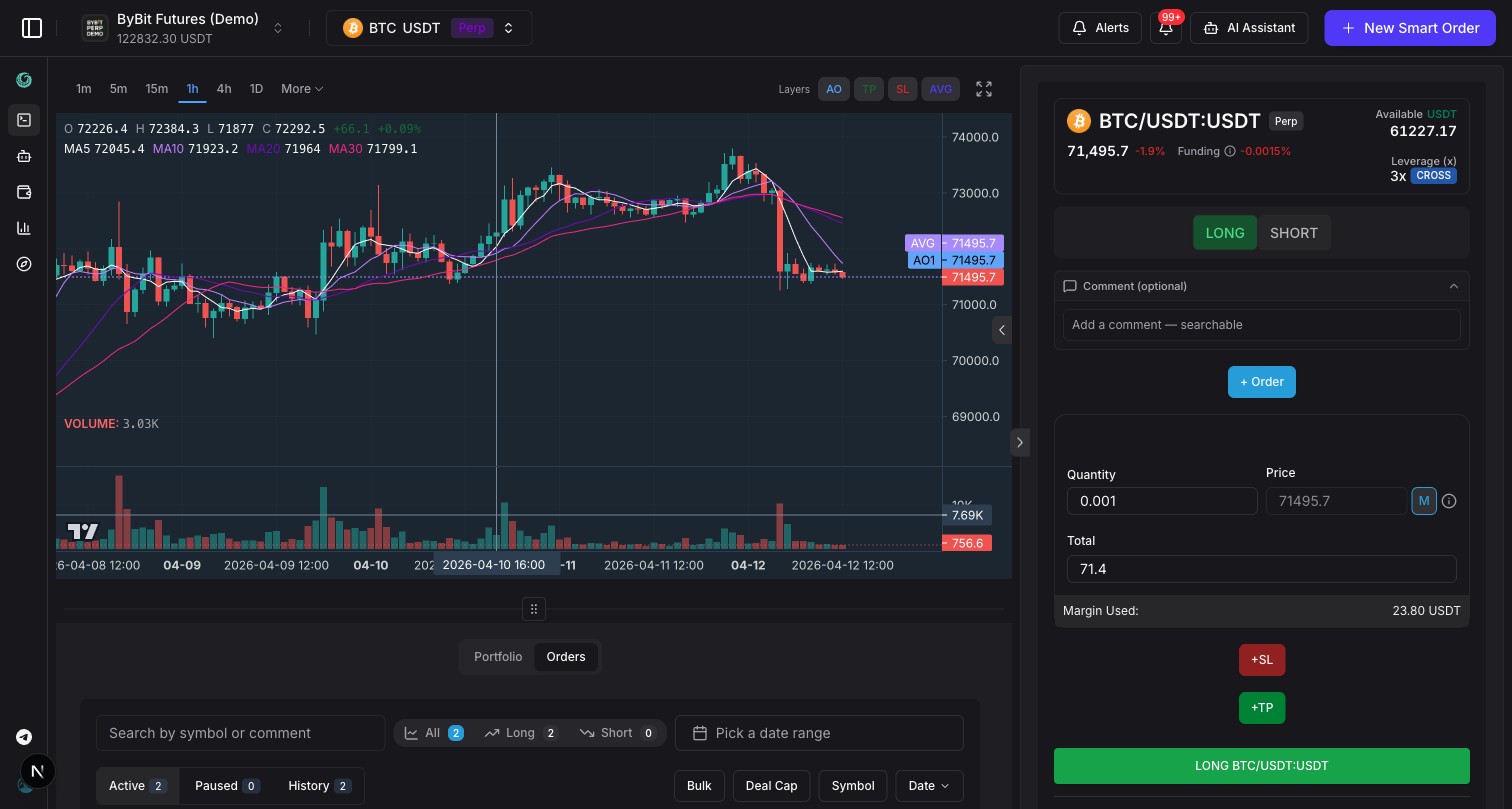Image resolution: width=1512 pixels, height=809 pixels.
Task: Switch to the Portfolio tab
Action: click(x=498, y=657)
